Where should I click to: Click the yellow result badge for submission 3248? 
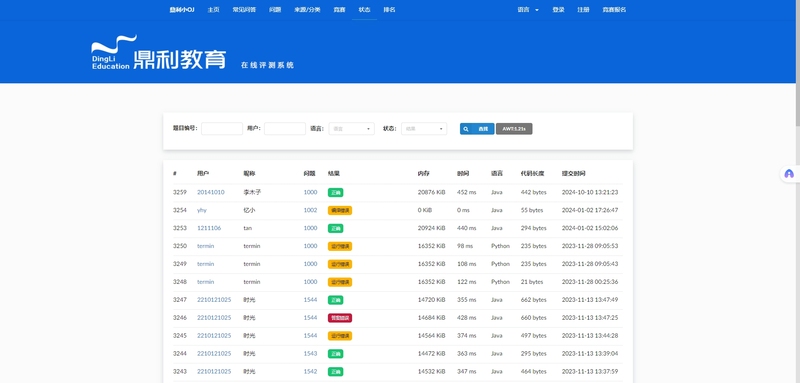[x=340, y=282]
